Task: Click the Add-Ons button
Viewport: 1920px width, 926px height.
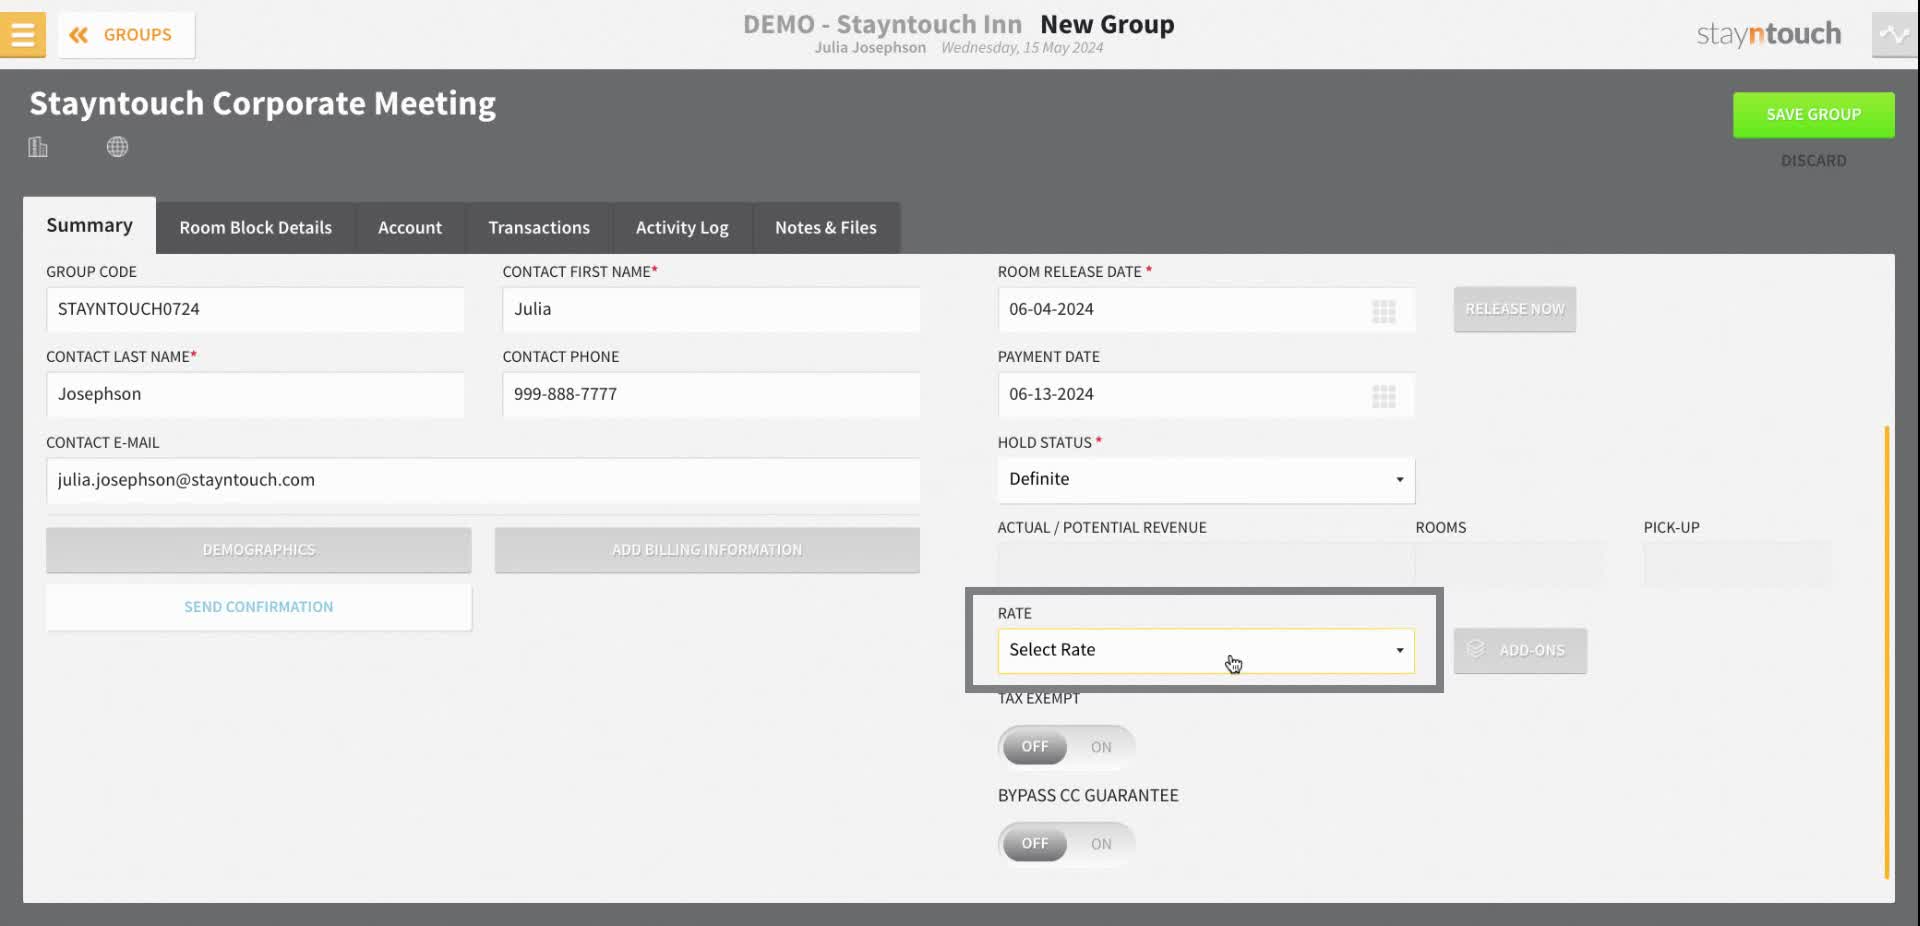Action: click(x=1520, y=650)
